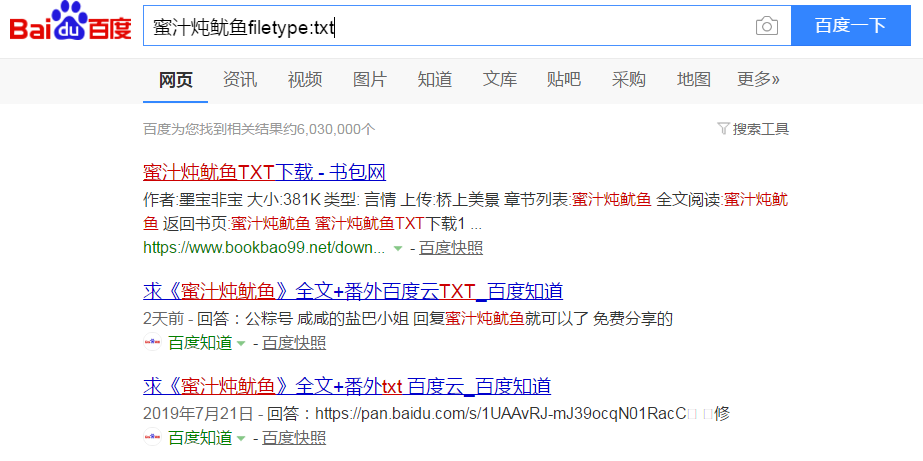923x461 pixels.
Task: Expand dropdown arrow next to bookbao99 URL
Action: coord(398,248)
